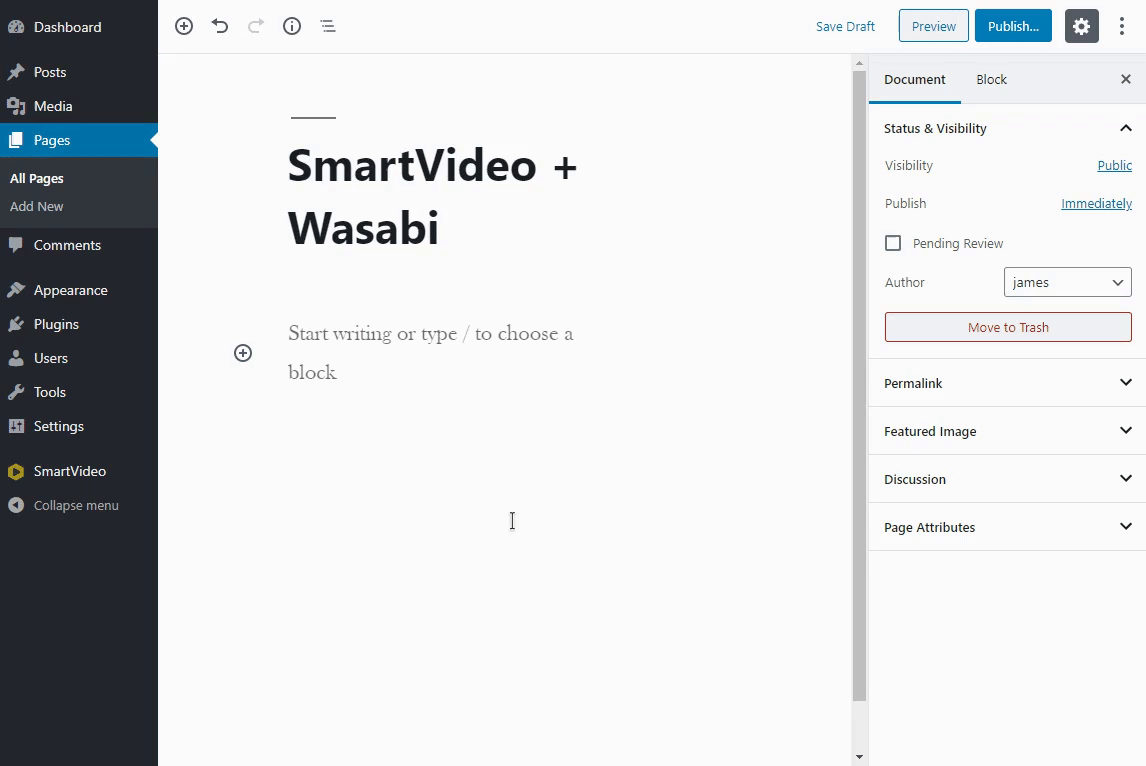Image resolution: width=1146 pixels, height=766 pixels.
Task: Toggle the settings gear sidebar button
Action: tap(1082, 26)
